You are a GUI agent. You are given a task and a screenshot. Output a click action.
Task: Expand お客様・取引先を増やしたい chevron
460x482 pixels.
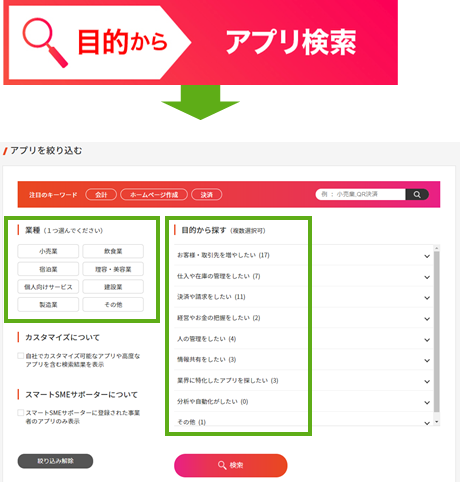tap(427, 256)
